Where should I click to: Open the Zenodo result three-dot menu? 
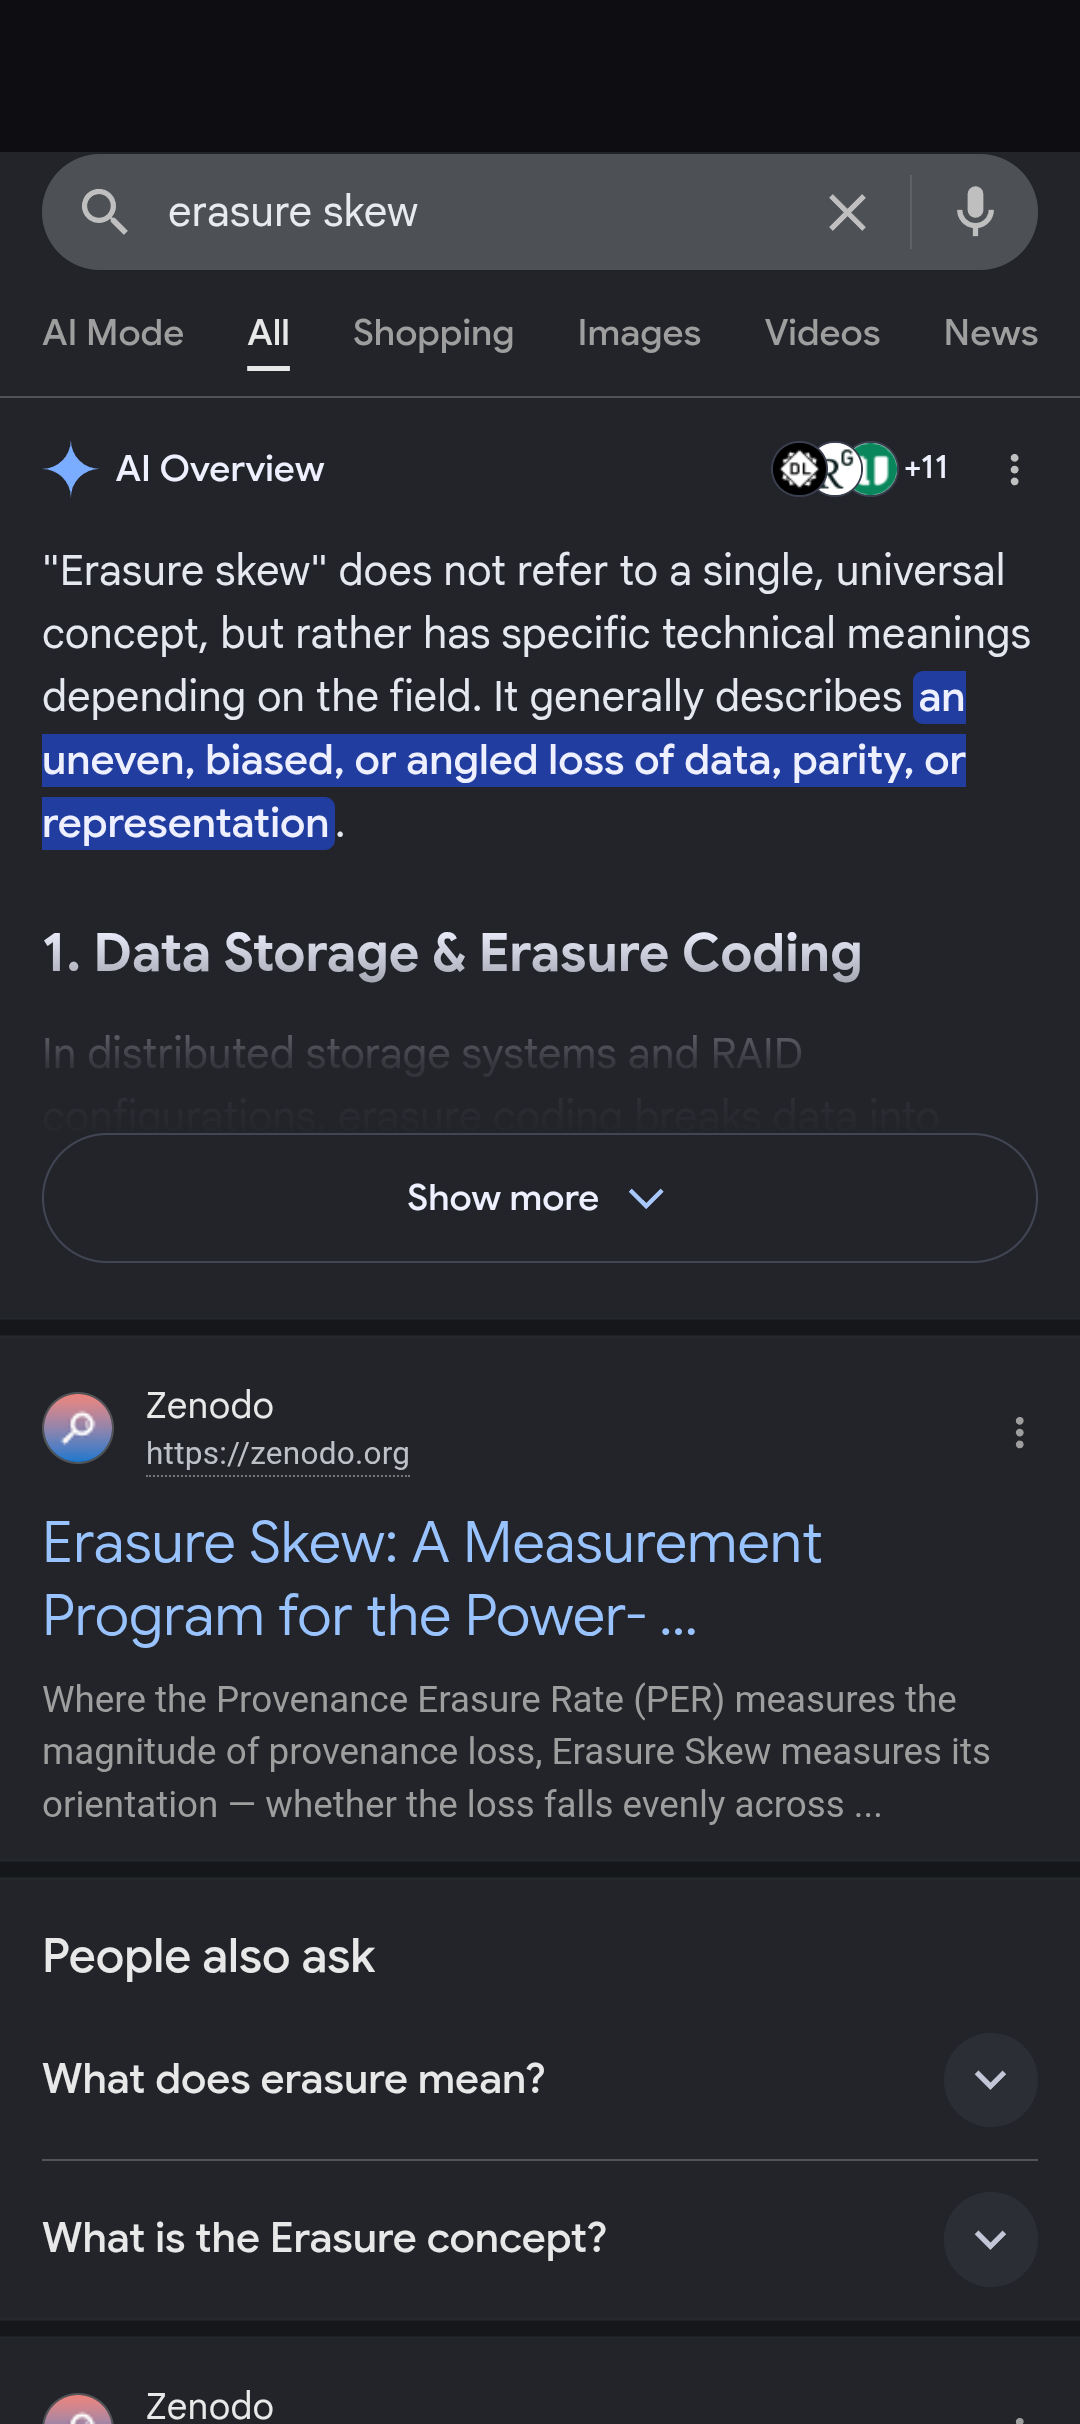(1019, 1432)
